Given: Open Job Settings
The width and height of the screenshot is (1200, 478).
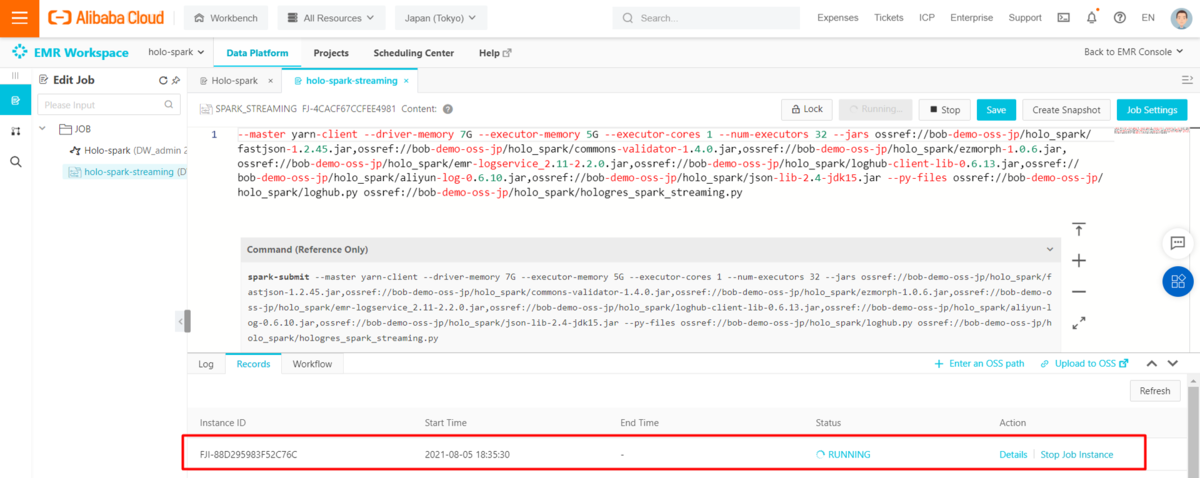Looking at the screenshot, I should coord(1152,110).
